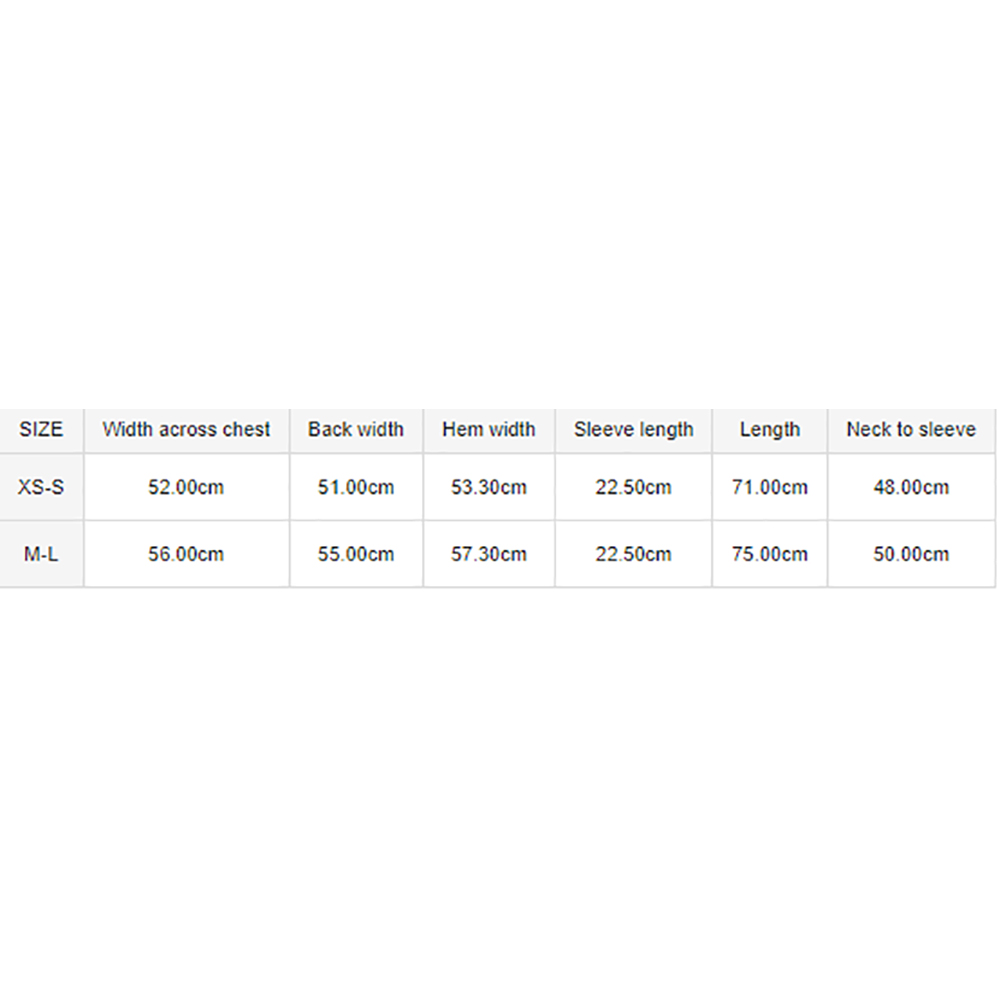Click the Neck to sleeve header
This screenshot has width=1000, height=1000.
[x=911, y=430]
